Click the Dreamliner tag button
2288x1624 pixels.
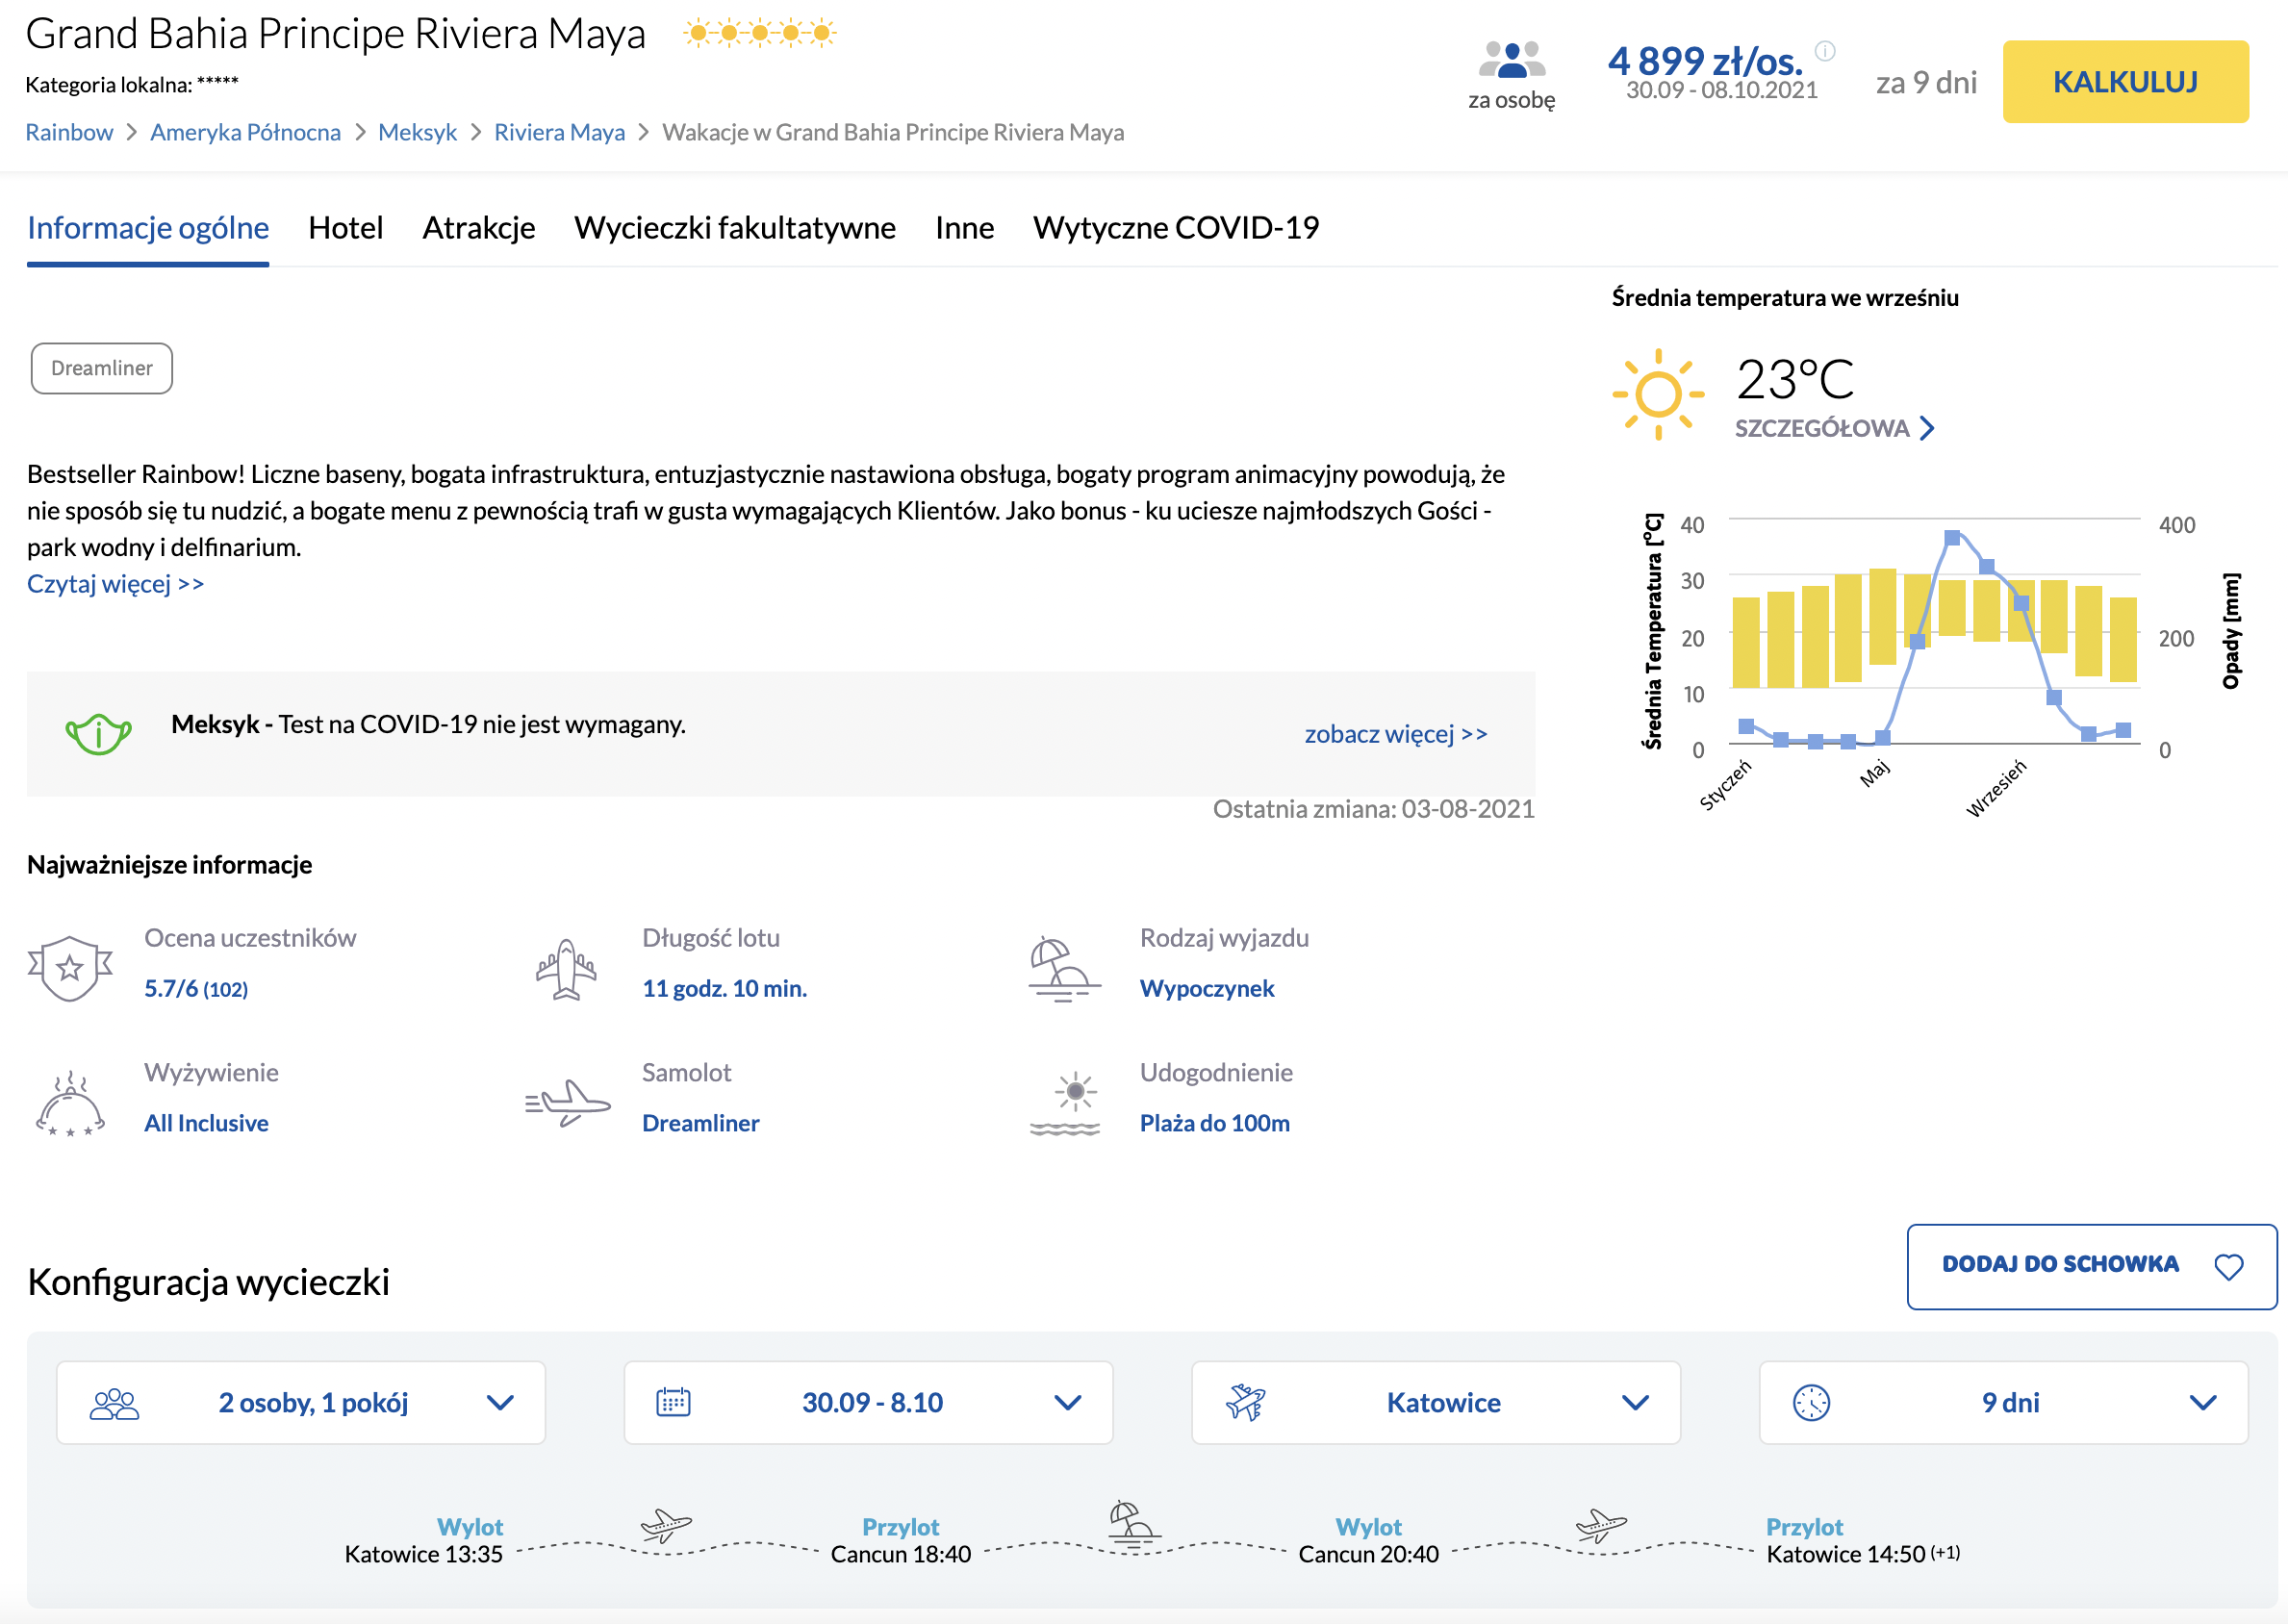click(x=102, y=368)
